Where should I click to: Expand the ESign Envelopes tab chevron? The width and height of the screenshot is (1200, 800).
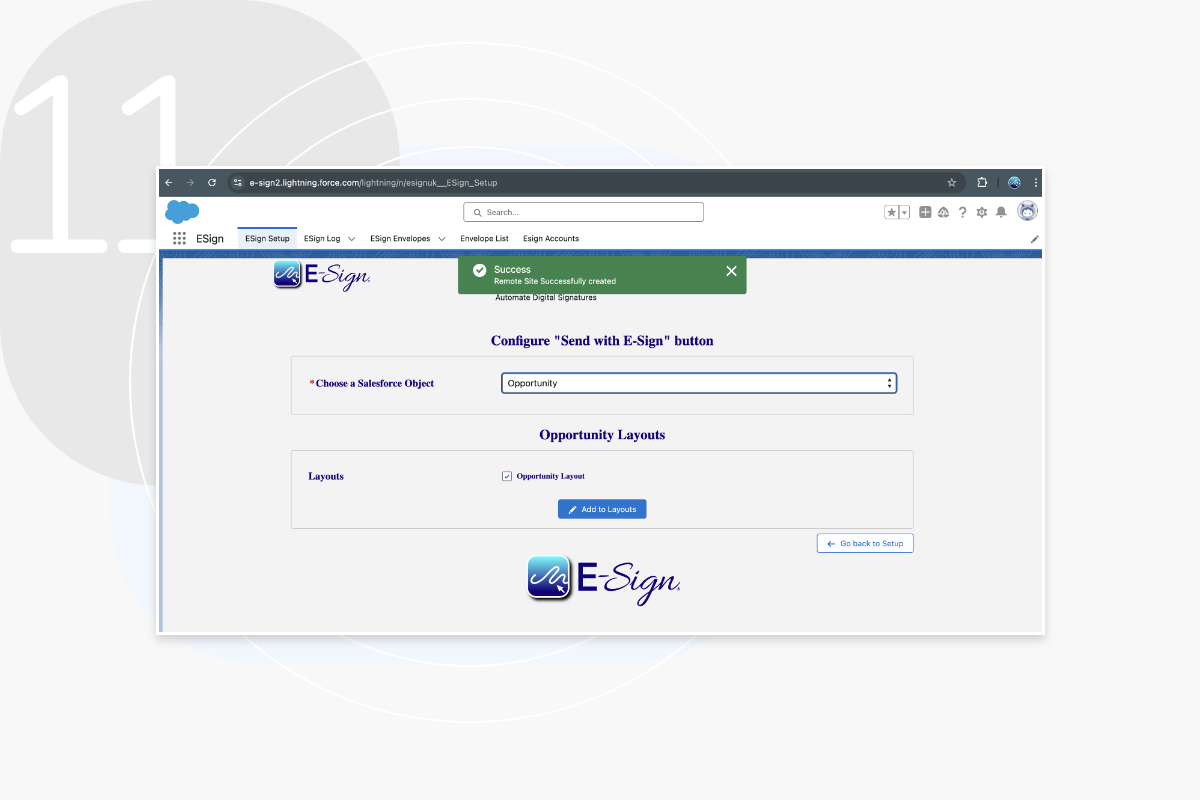tap(441, 239)
